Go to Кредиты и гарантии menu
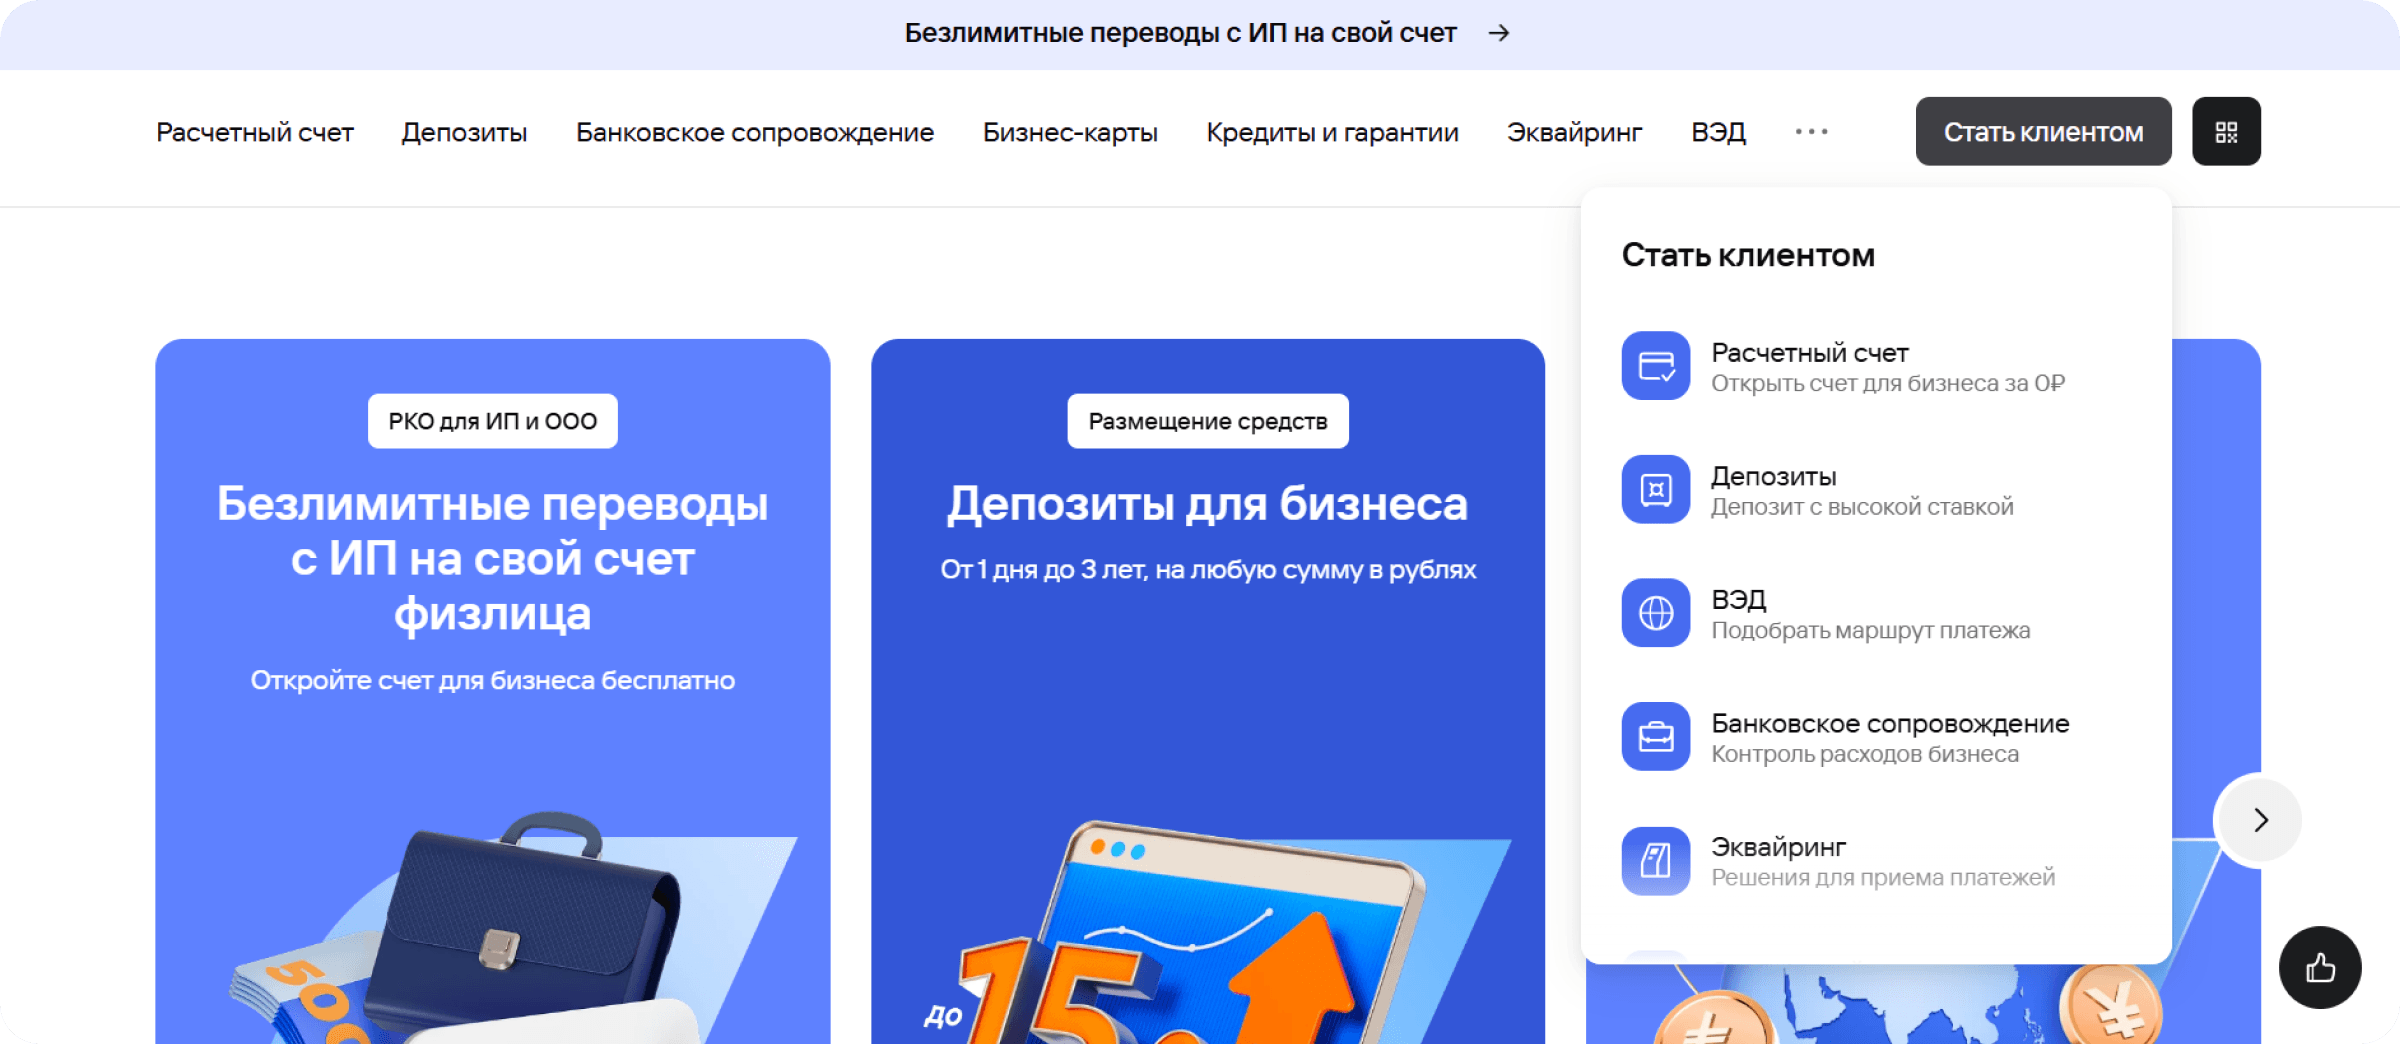 point(1332,132)
